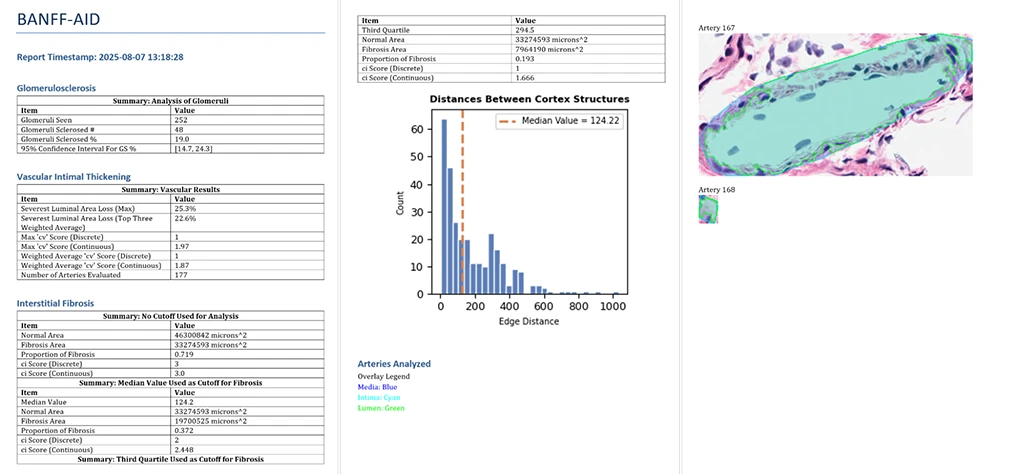Click the Vascular Intimal Thickening heading
The height and width of the screenshot is (474, 1020).
coord(74,176)
